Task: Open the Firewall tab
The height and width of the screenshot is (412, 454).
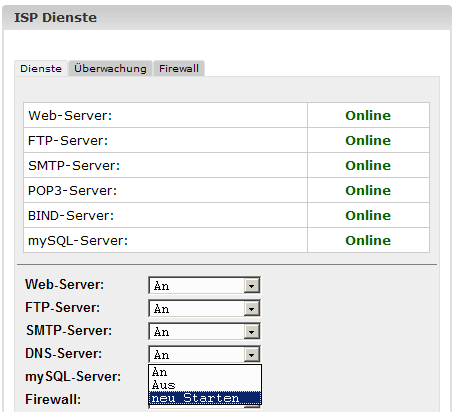Action: coord(179,69)
